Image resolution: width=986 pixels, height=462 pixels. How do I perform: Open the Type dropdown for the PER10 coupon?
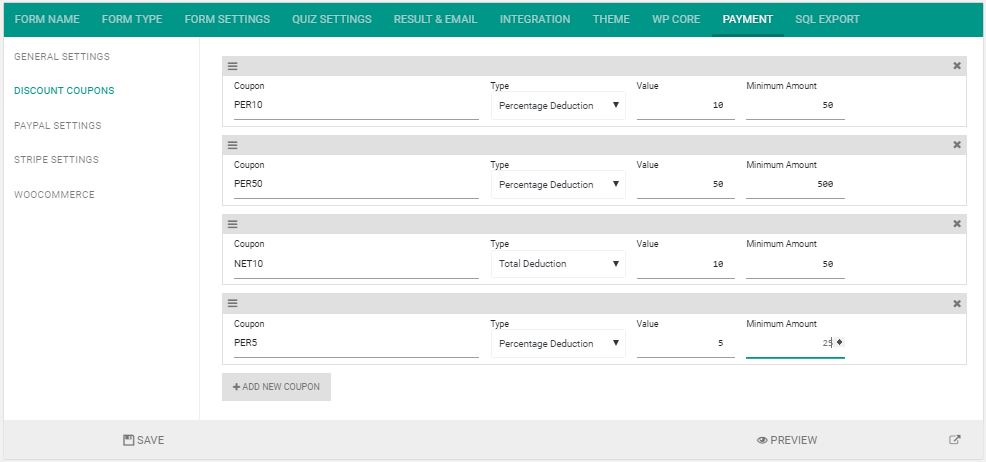pos(558,106)
